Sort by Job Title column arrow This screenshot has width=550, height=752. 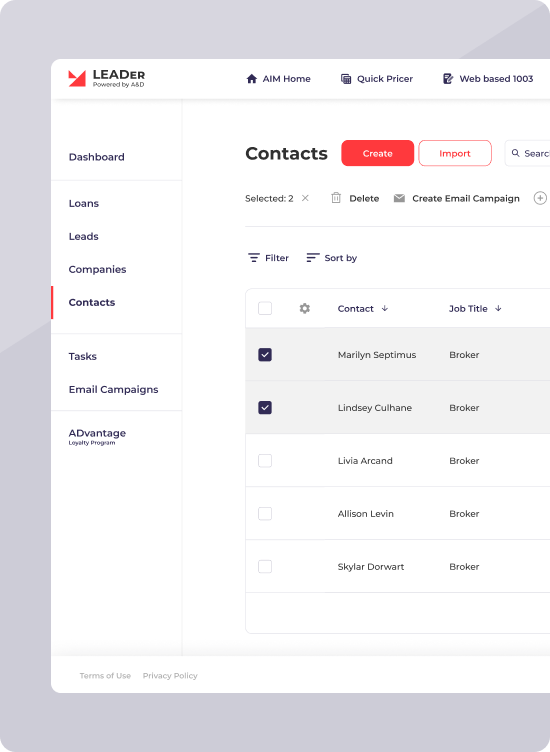(498, 308)
